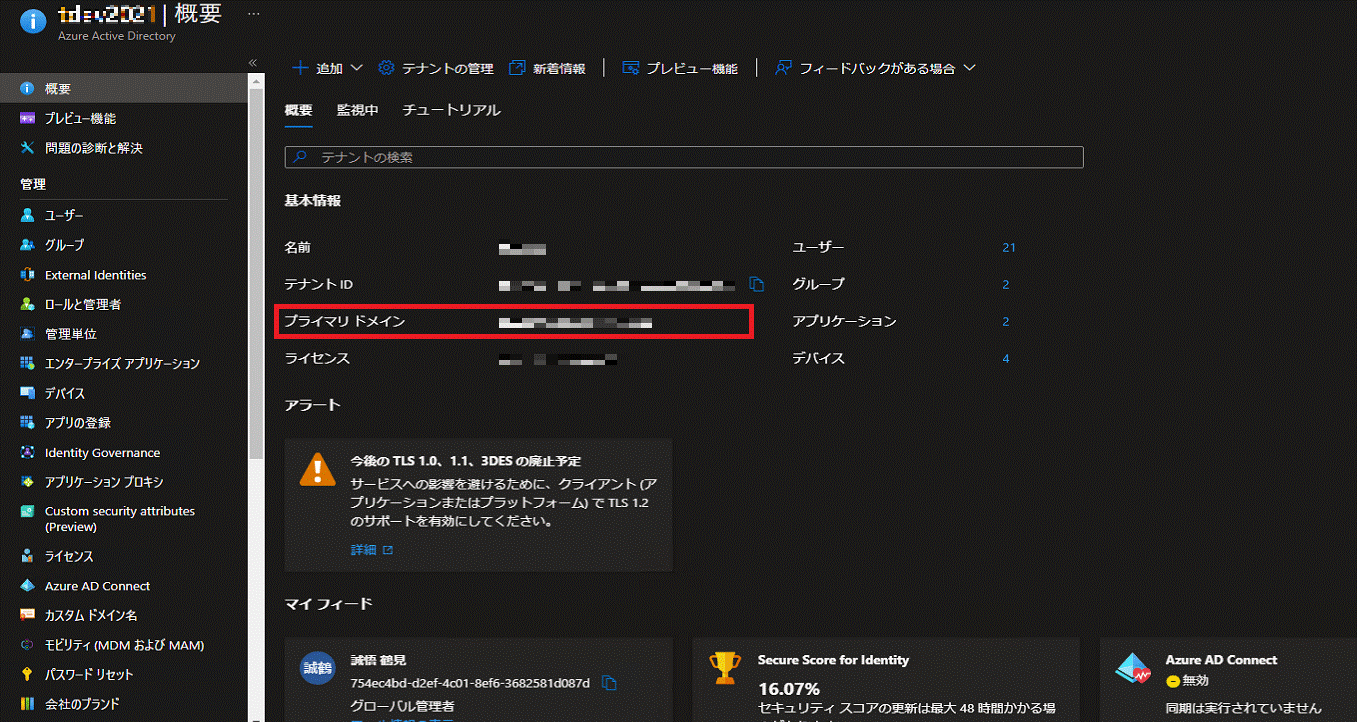This screenshot has width=1357, height=722.
Task: Copy the user object ID in My Feed
Action: coord(609,683)
